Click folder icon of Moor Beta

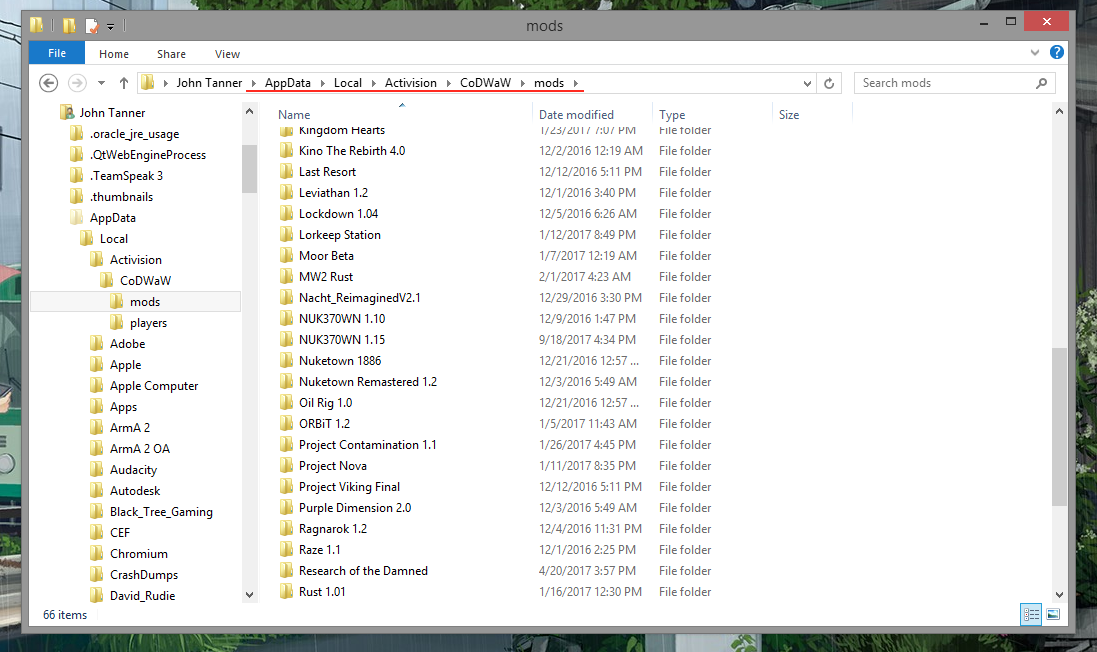tap(286, 255)
